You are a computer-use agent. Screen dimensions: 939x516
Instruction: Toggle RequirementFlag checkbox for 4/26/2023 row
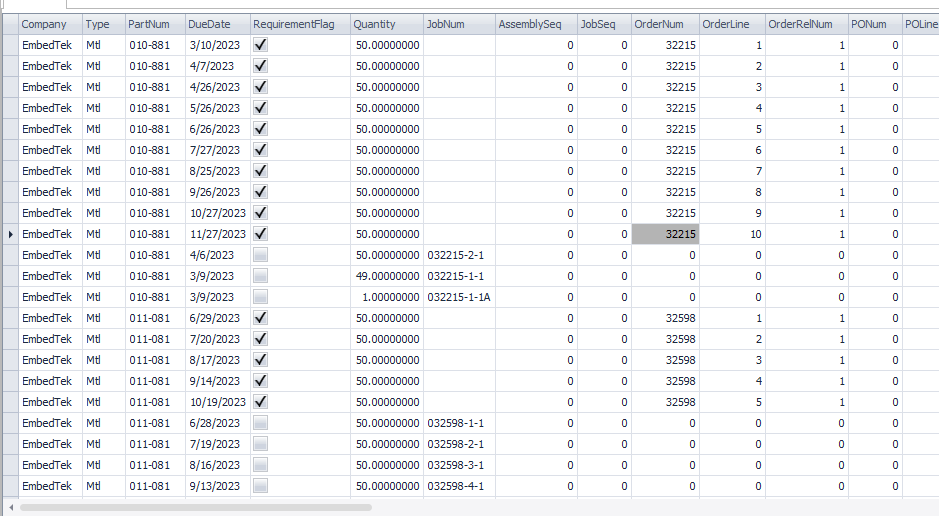260,87
